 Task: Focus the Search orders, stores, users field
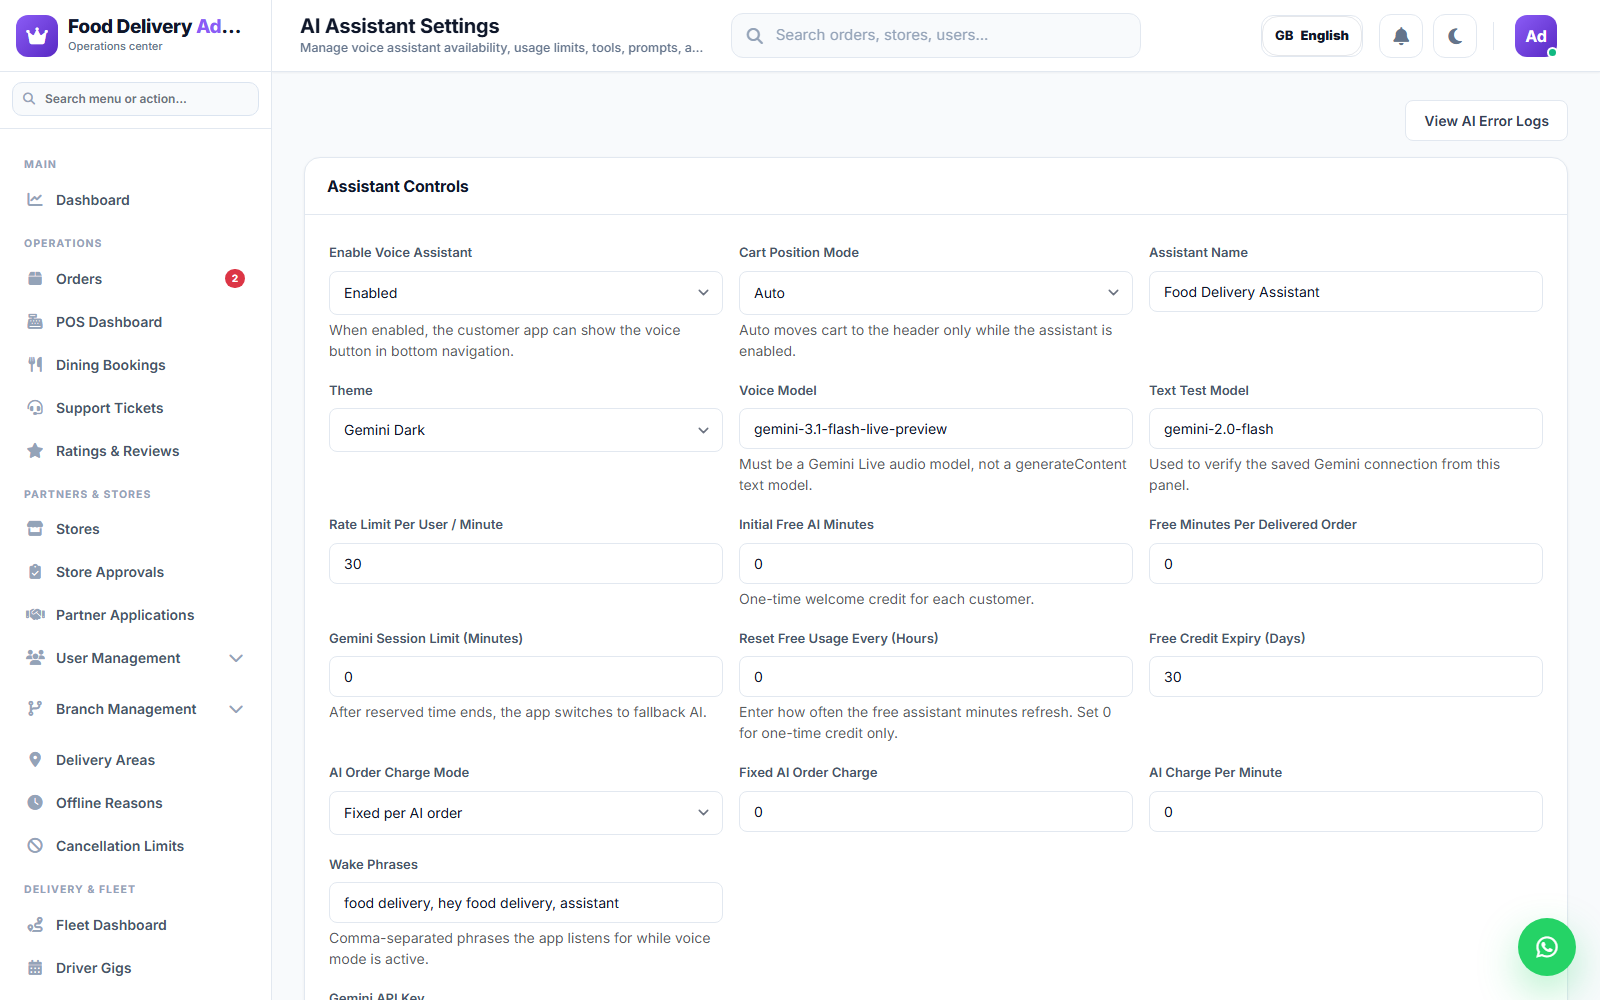[936, 36]
